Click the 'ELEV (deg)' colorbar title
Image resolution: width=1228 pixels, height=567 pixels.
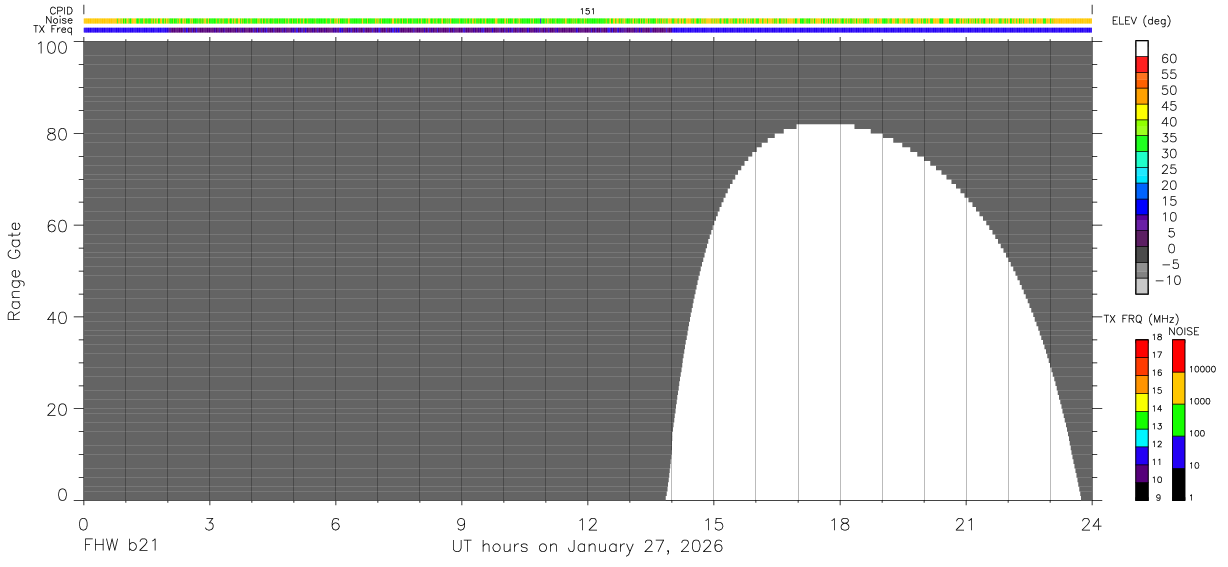pyautogui.click(x=1143, y=21)
